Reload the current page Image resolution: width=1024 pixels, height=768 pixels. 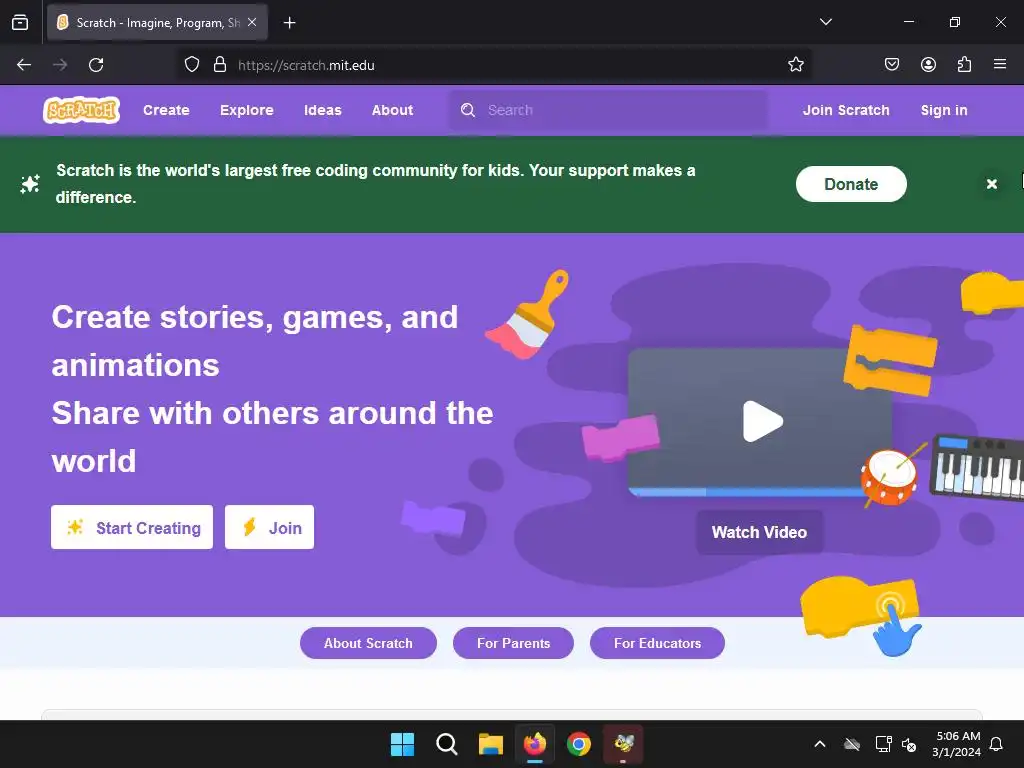click(x=96, y=65)
